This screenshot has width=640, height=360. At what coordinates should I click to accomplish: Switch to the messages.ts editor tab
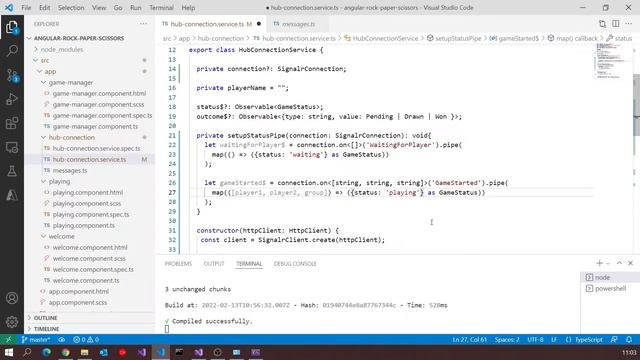coord(298,24)
